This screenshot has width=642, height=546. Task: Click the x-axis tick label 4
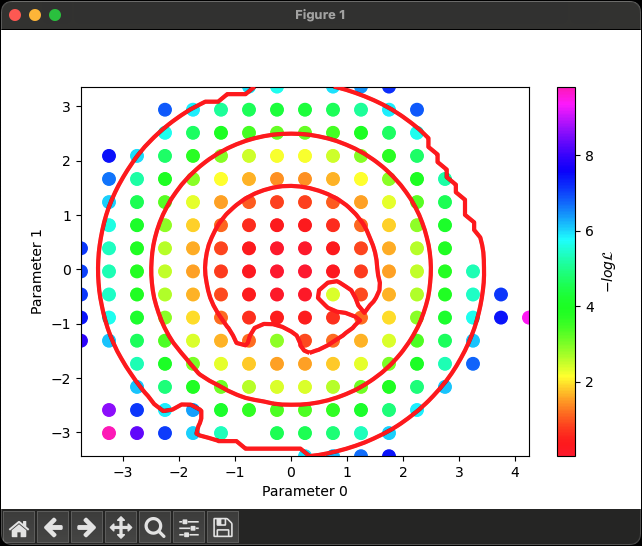click(x=515, y=472)
